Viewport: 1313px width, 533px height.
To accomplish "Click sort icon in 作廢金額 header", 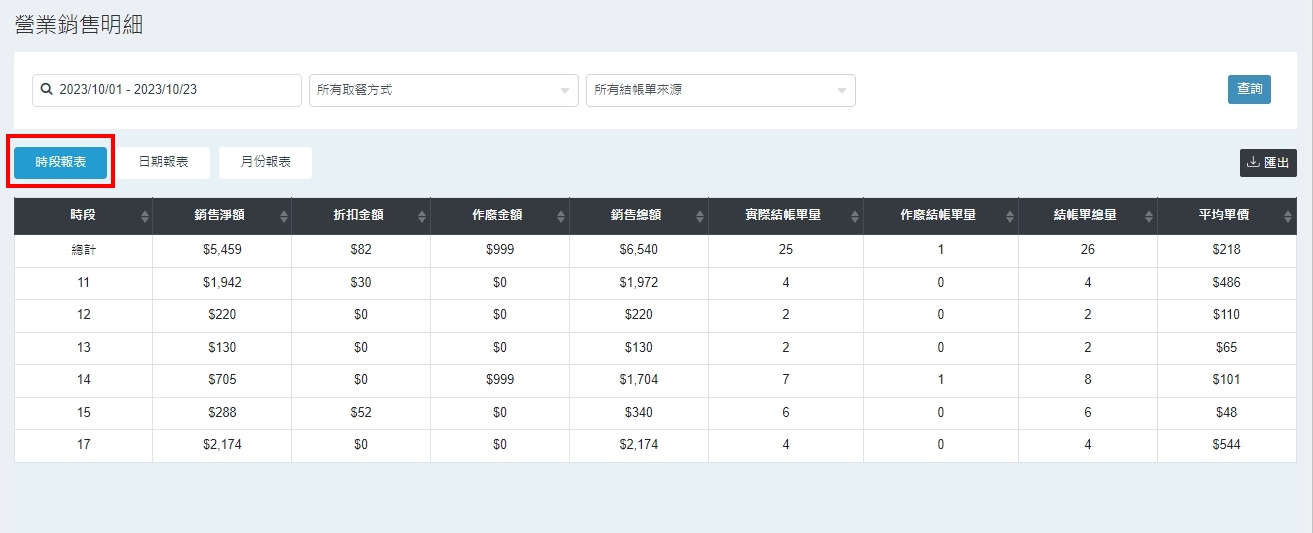I will (x=561, y=216).
